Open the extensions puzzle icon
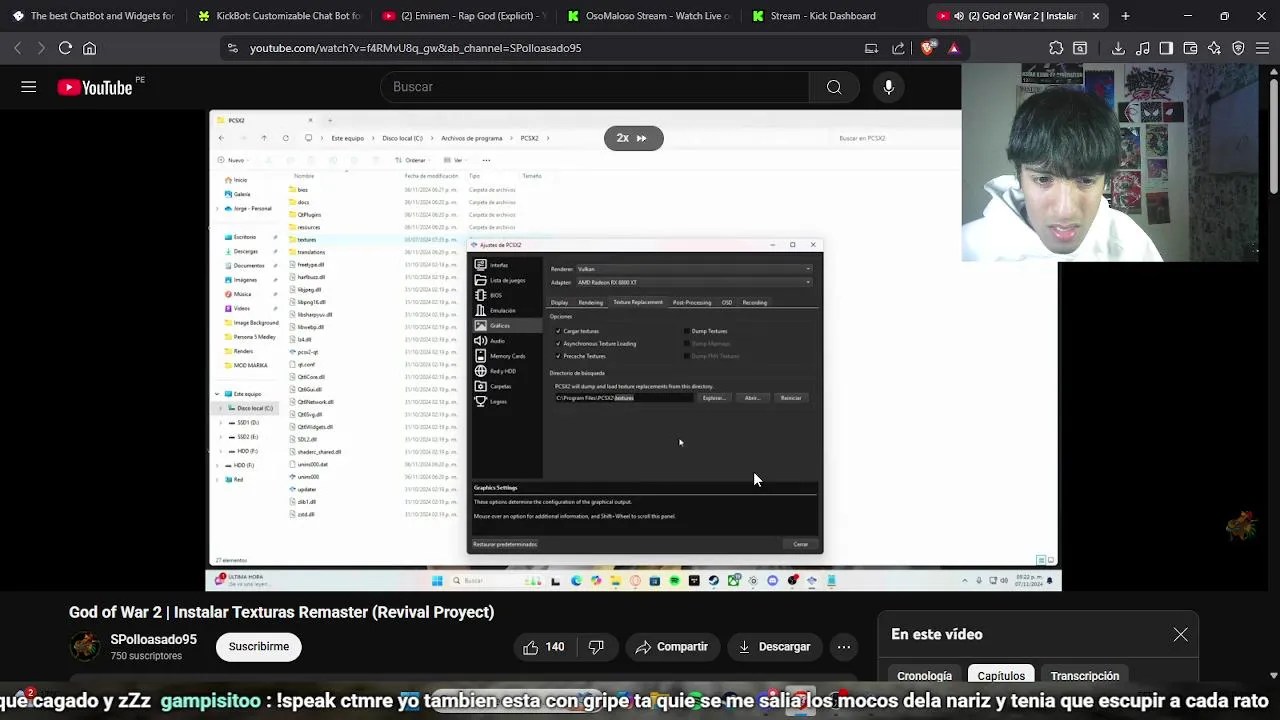This screenshot has width=1280, height=720. point(1056,48)
